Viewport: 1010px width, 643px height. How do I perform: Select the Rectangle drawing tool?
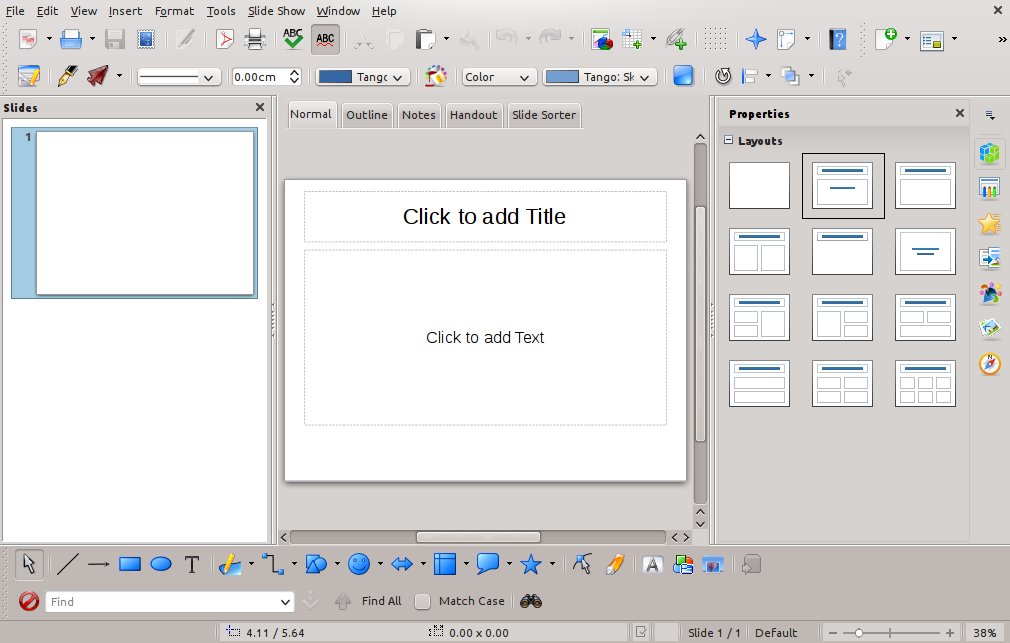coord(129,565)
